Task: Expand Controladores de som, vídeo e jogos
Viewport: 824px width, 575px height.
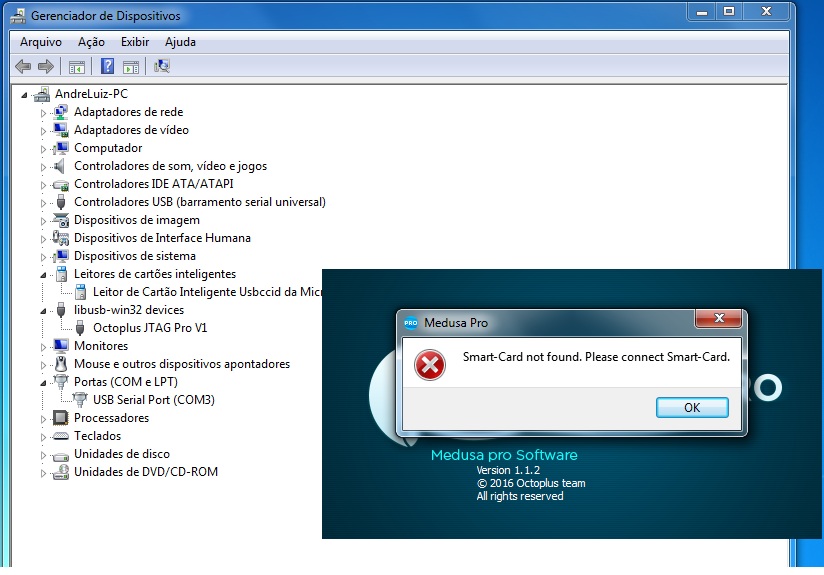Action: 44,167
